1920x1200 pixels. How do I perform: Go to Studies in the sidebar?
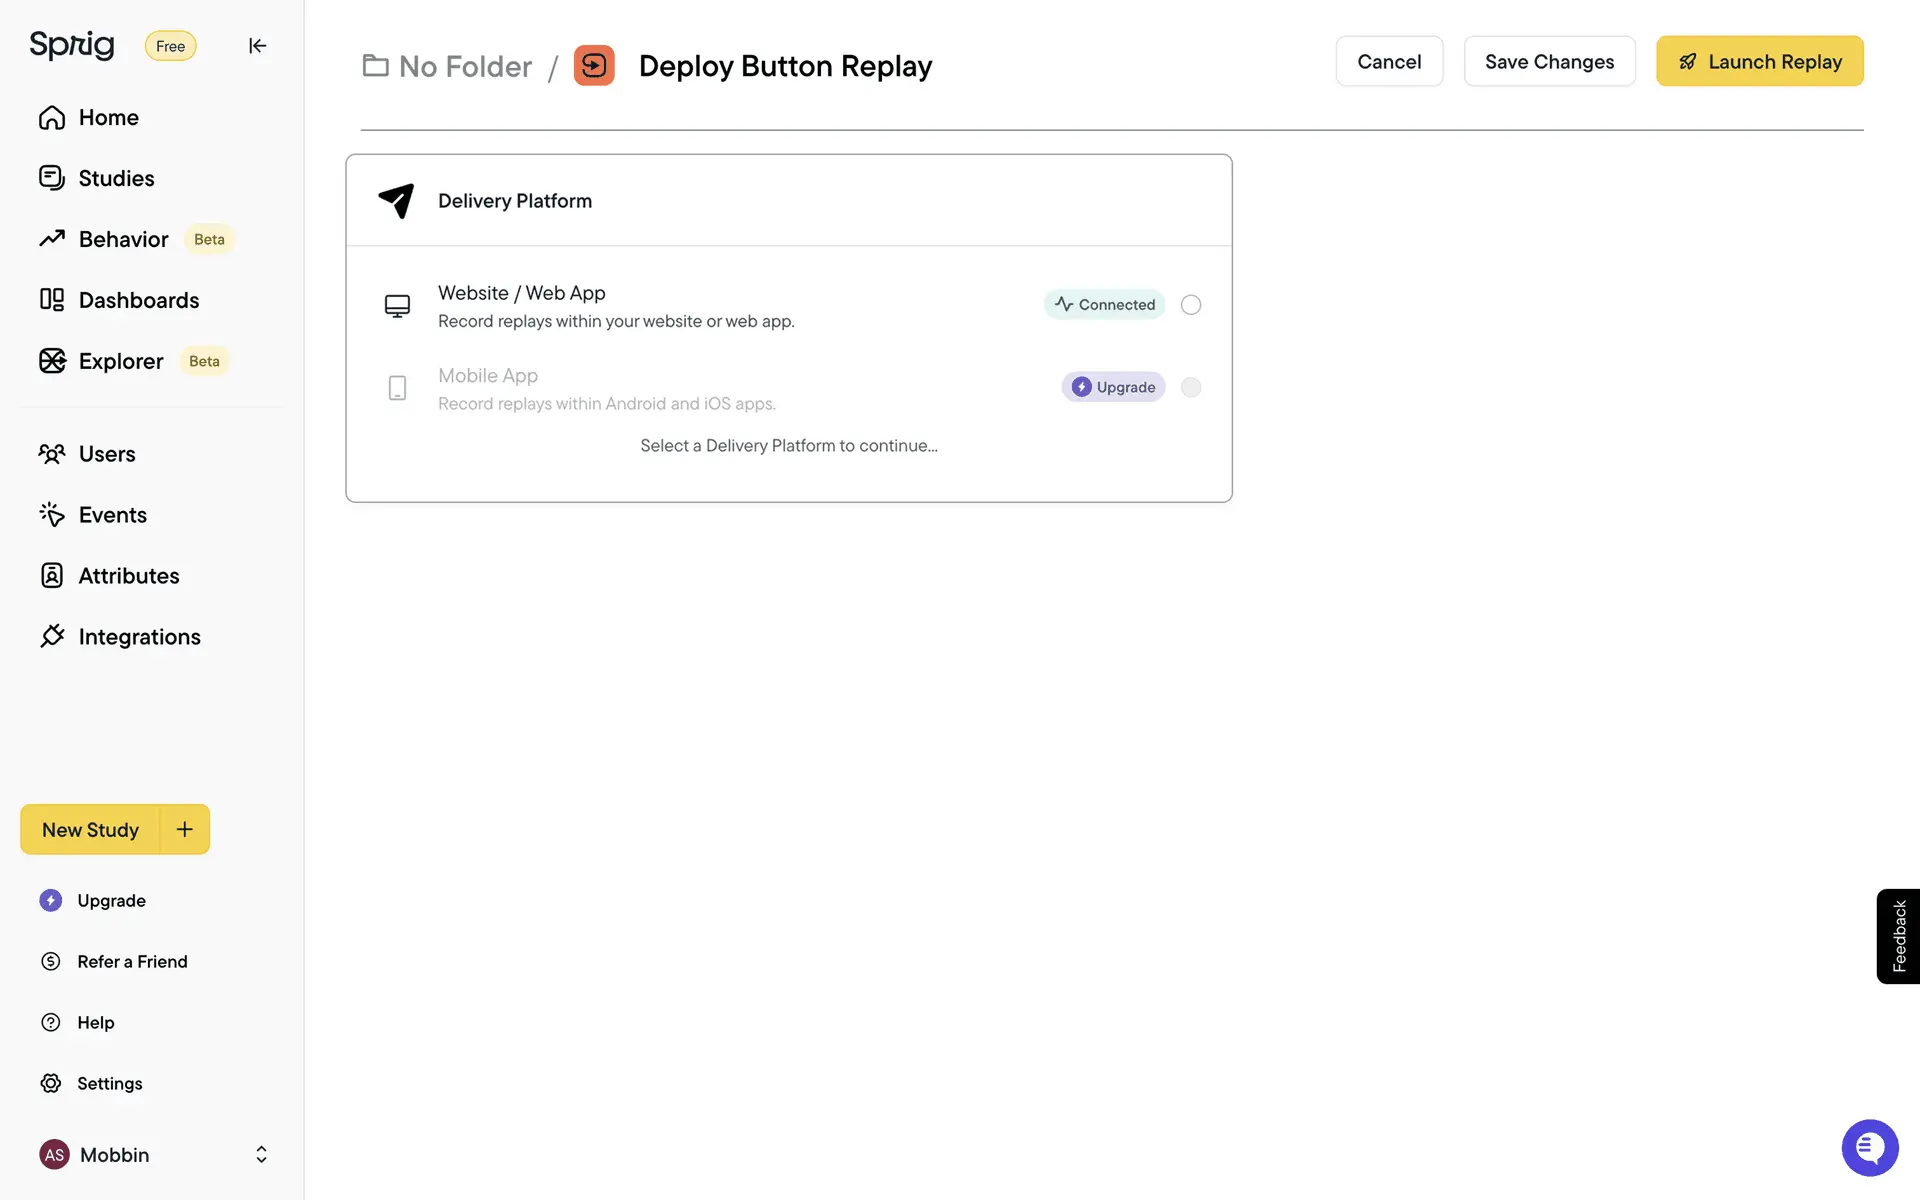(116, 178)
